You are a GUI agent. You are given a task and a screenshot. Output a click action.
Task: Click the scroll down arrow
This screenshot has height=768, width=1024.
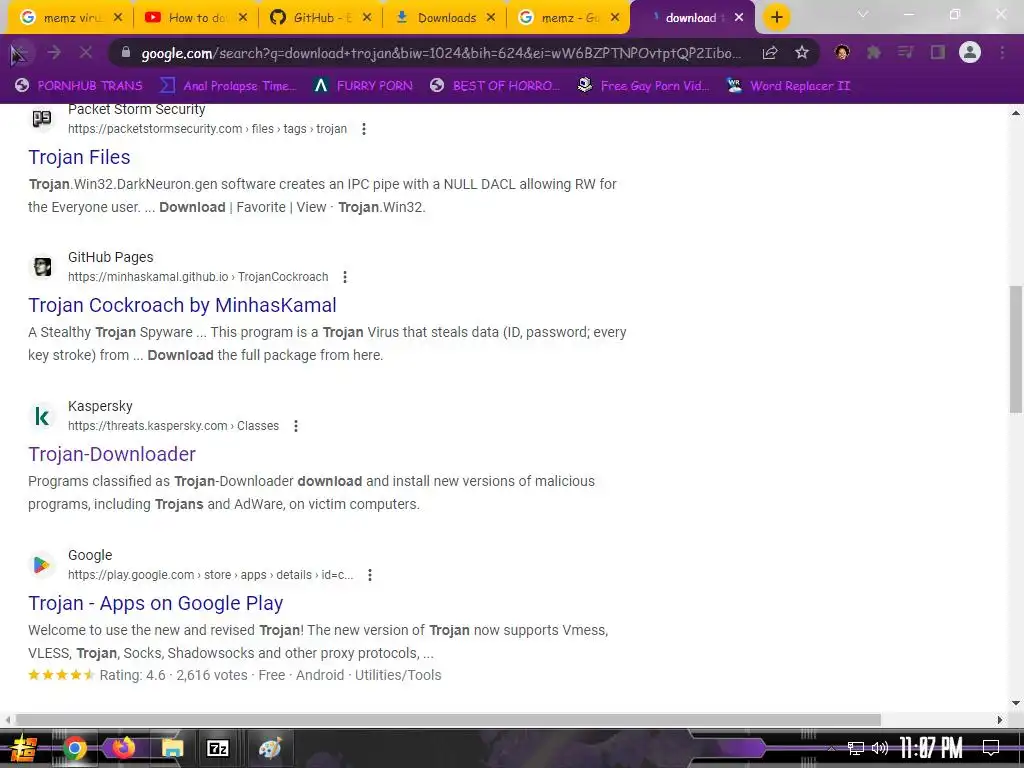[1016, 703]
